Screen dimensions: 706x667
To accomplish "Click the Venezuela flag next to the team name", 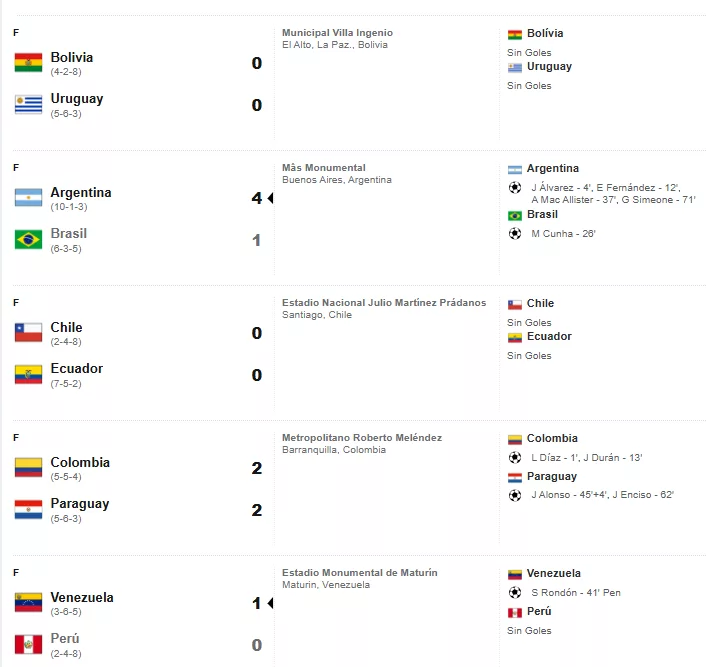I will [28, 603].
